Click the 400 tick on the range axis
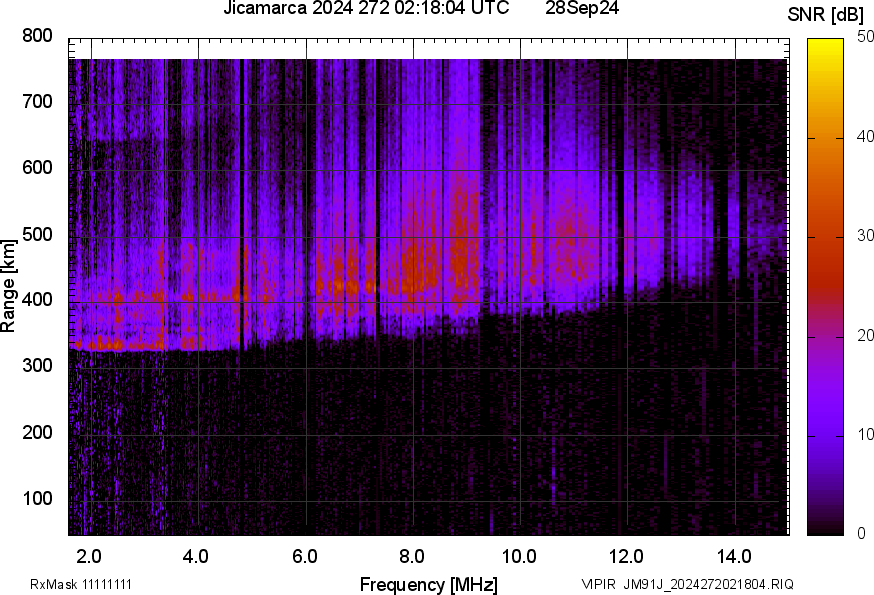 pos(37,301)
